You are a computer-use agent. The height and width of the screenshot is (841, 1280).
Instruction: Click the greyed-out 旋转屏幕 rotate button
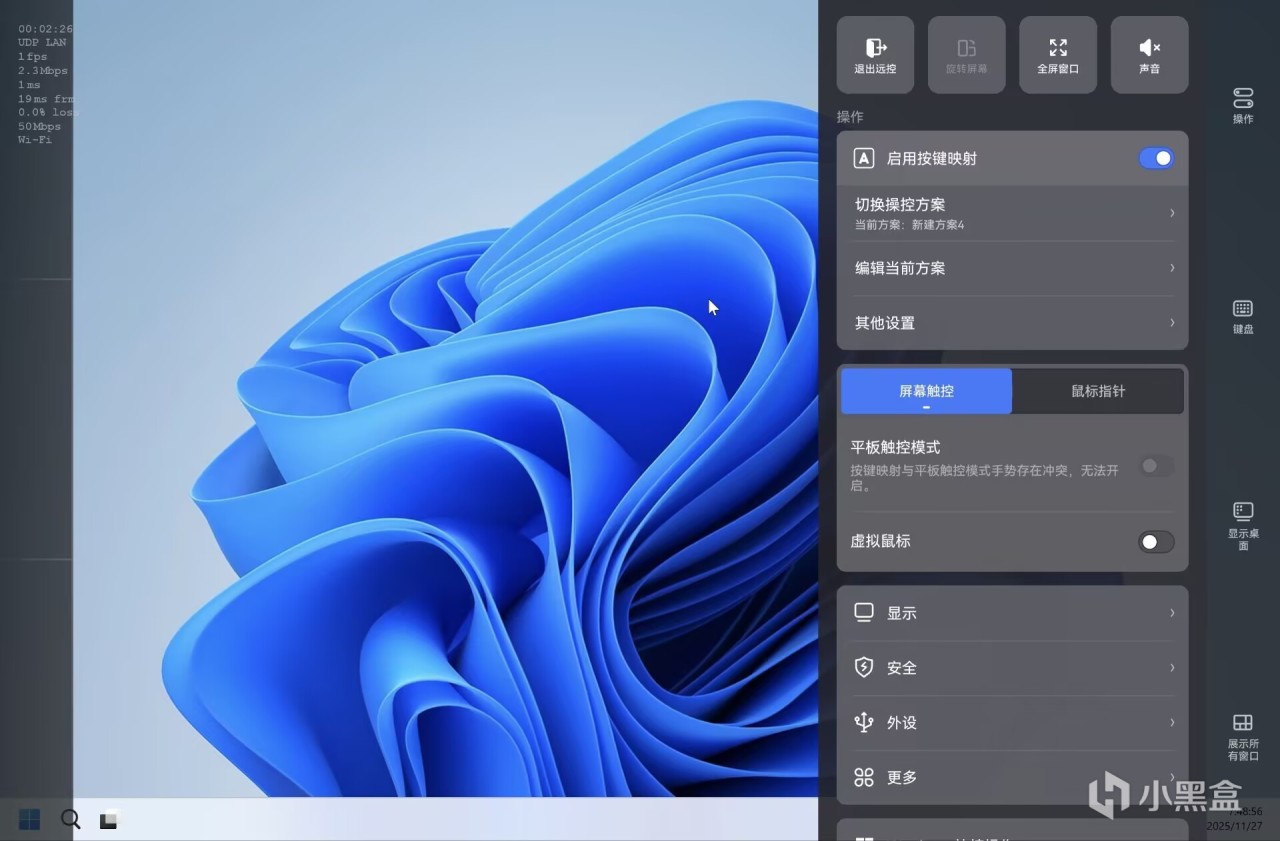point(966,55)
